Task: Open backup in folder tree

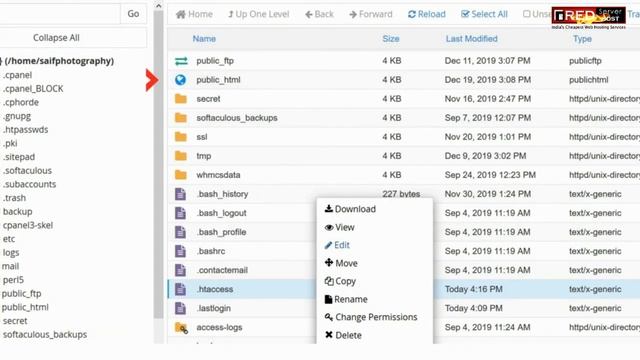Action: click(18, 212)
